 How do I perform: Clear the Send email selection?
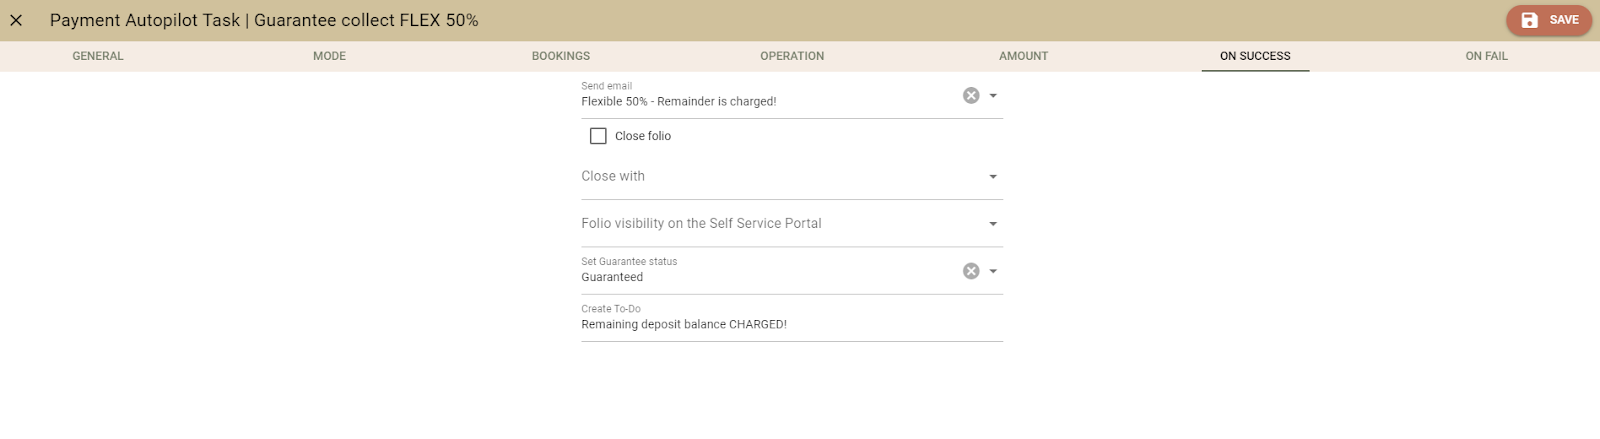pyautogui.click(x=971, y=96)
